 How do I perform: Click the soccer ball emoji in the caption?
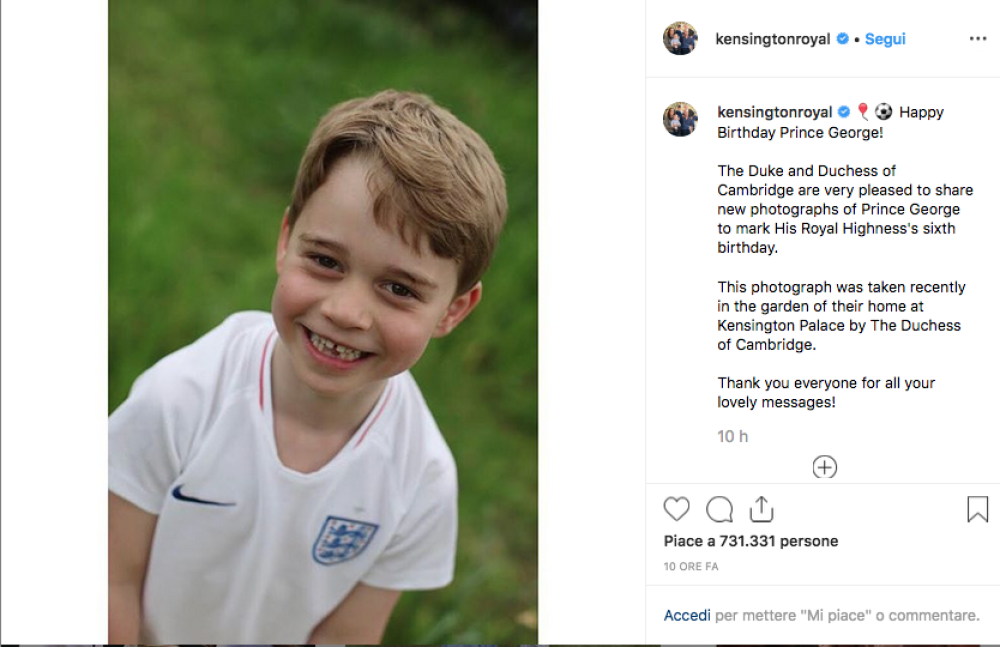point(883,112)
